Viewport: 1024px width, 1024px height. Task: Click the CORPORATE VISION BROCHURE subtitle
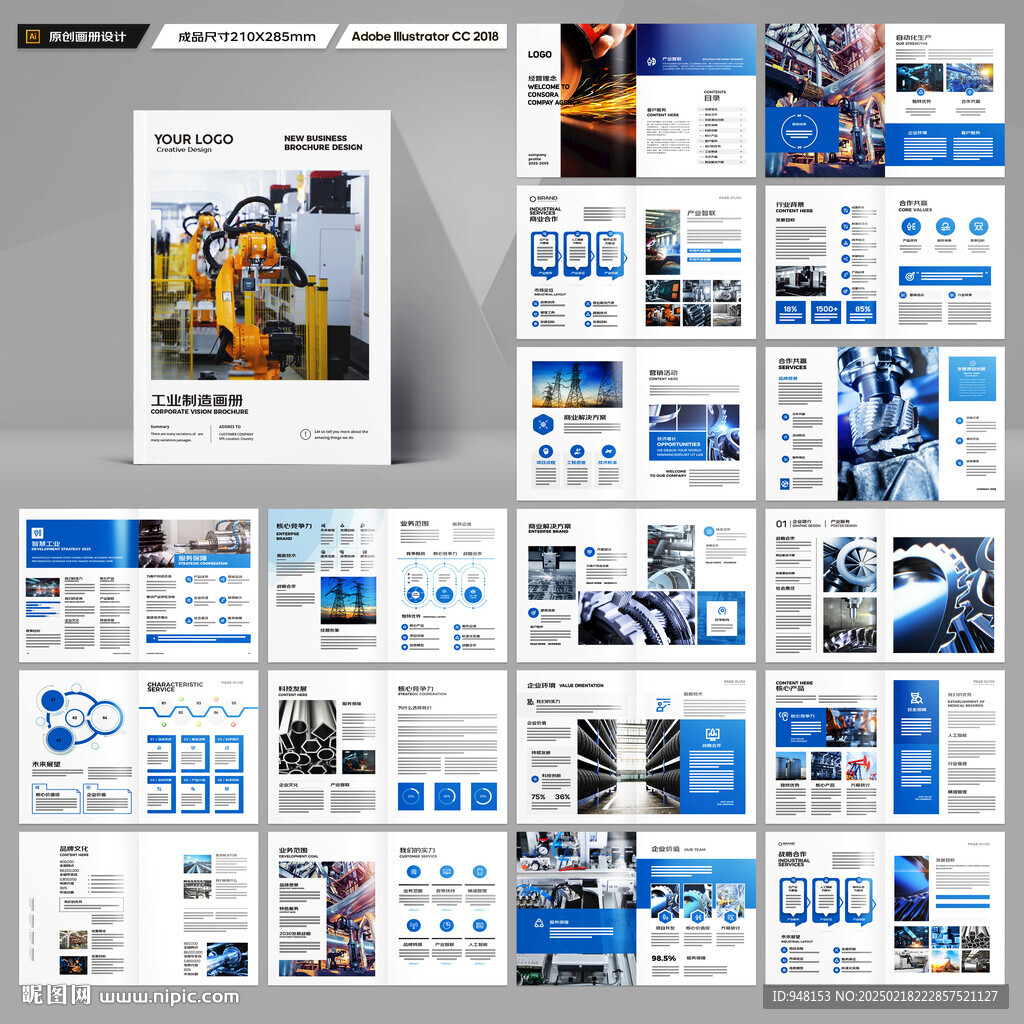[x=200, y=412]
